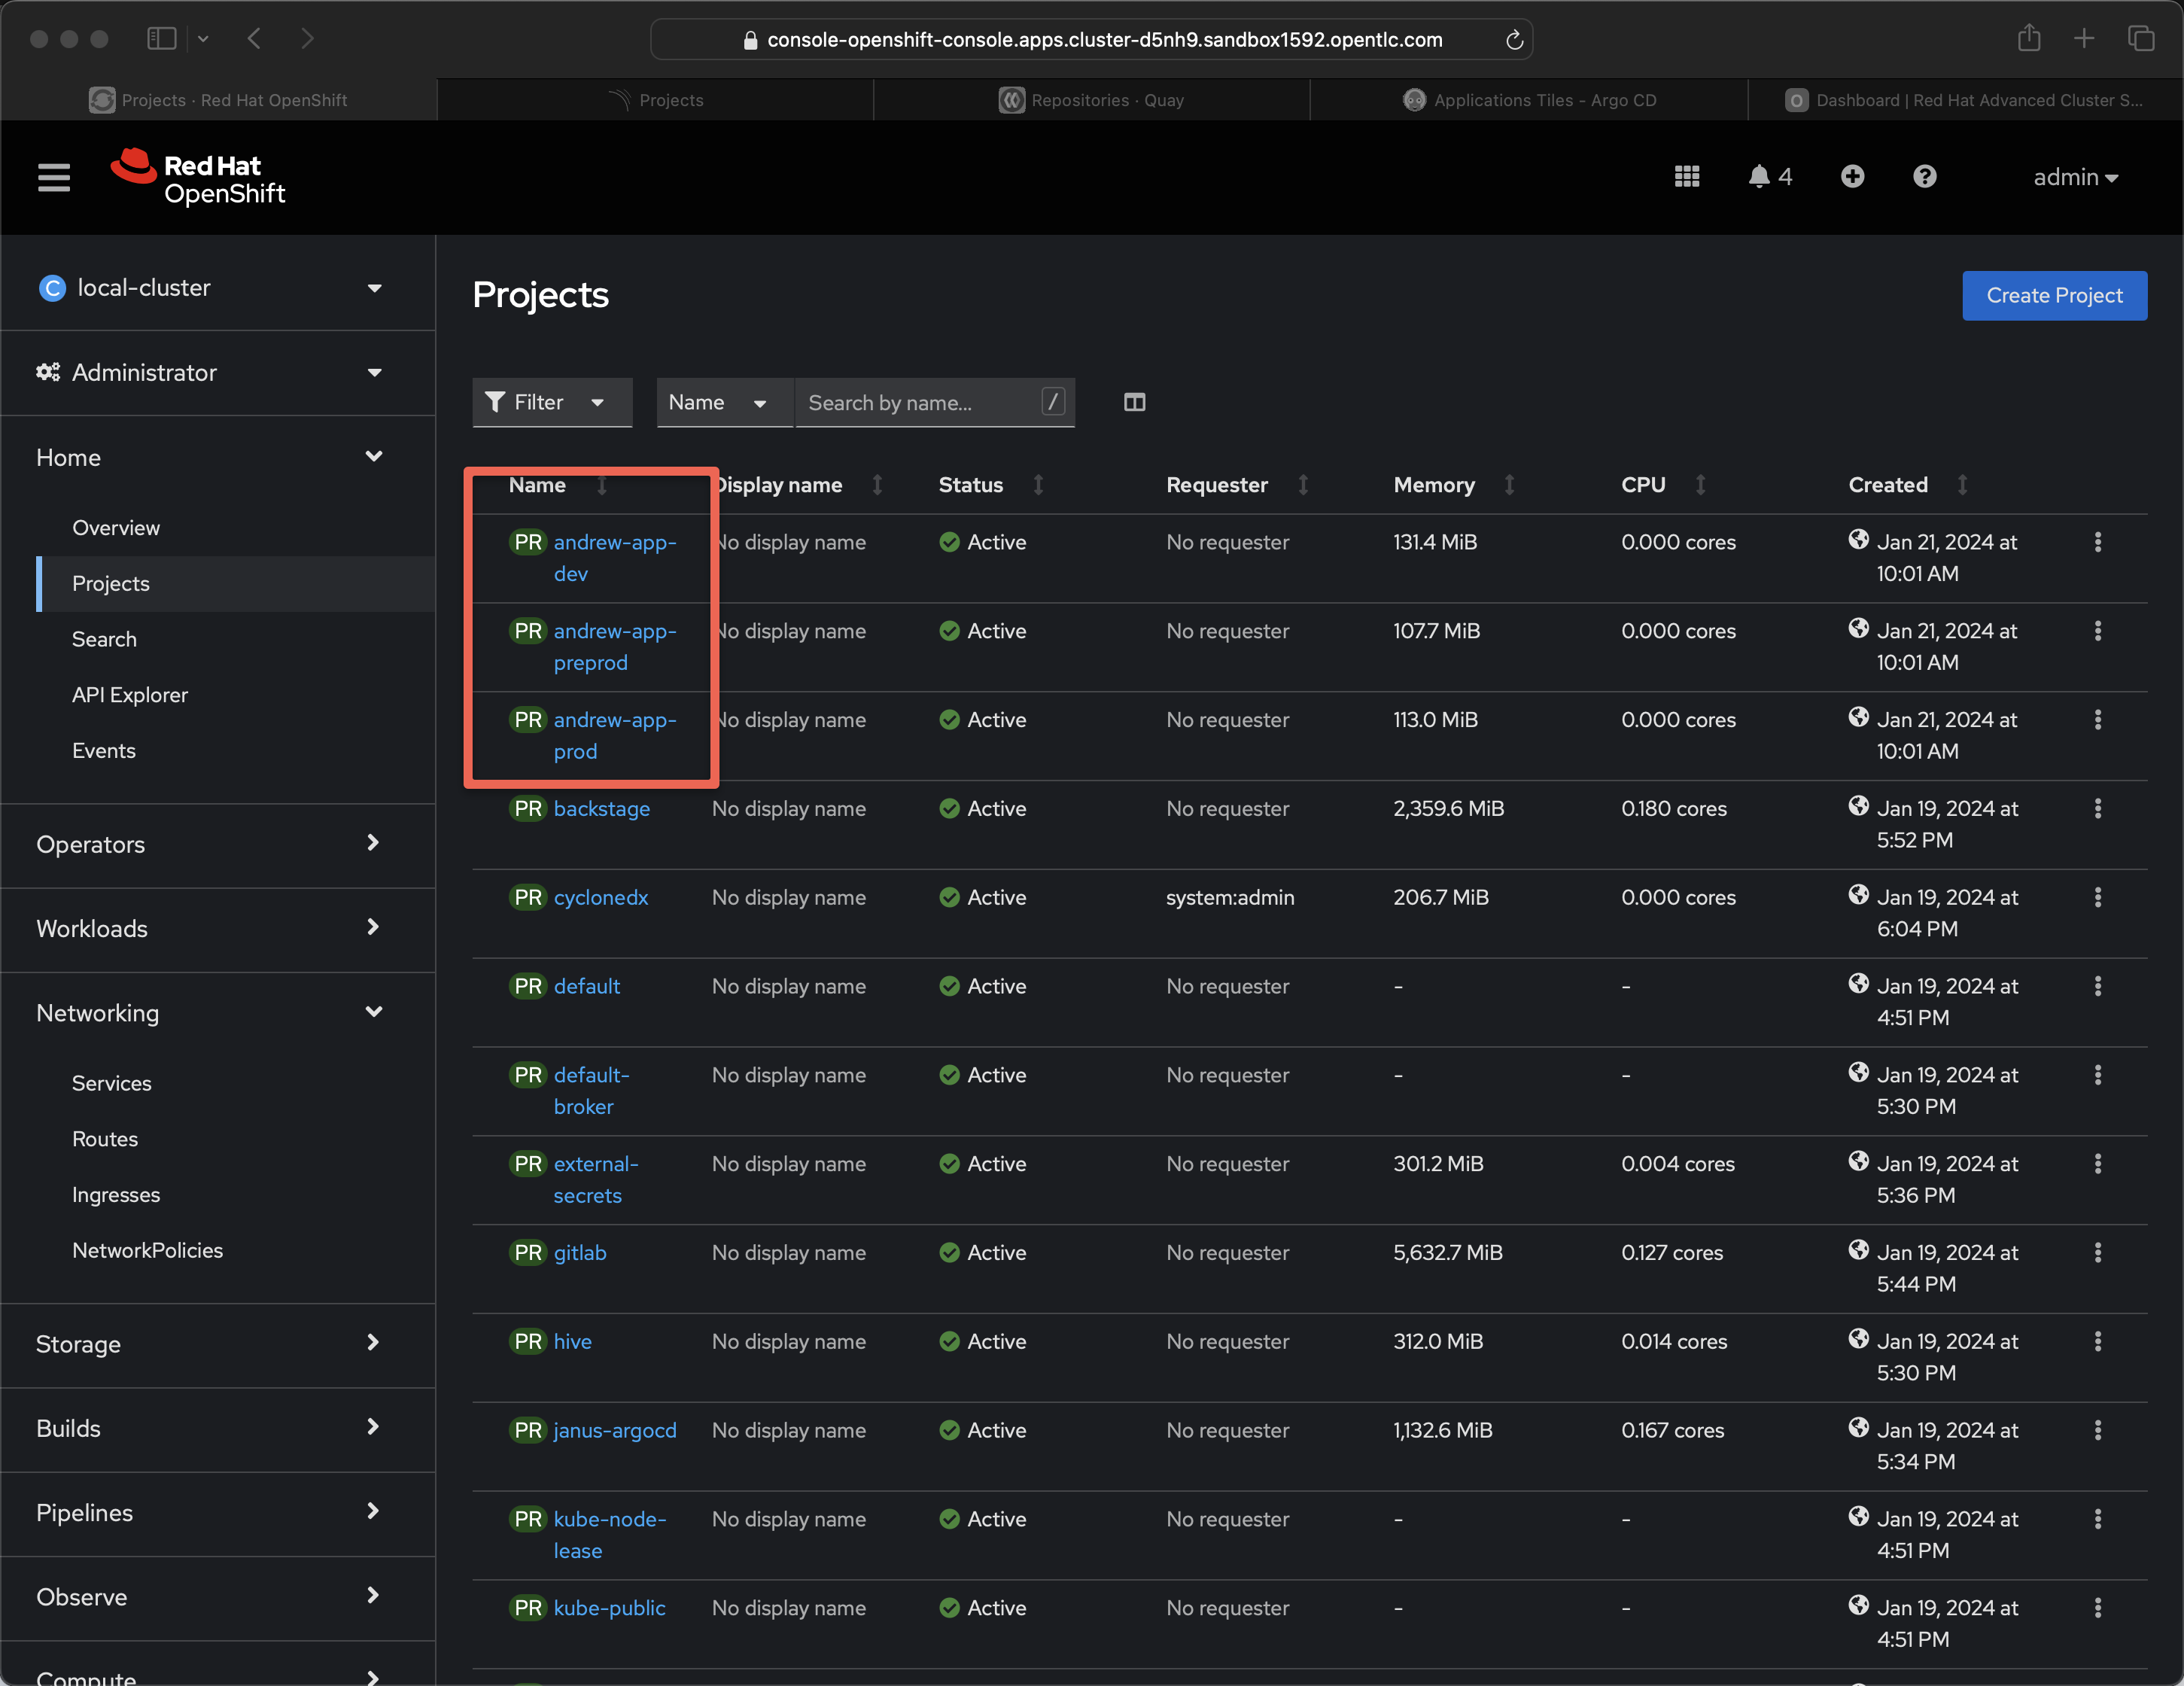Open kebab menu for backstage project
The height and width of the screenshot is (1686, 2184).
point(2097,808)
